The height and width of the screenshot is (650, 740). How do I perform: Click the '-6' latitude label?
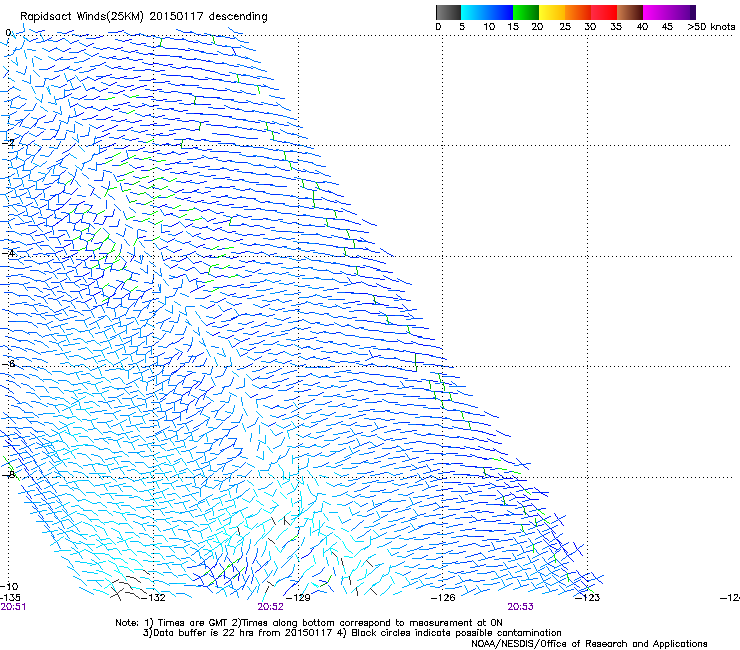point(8,363)
